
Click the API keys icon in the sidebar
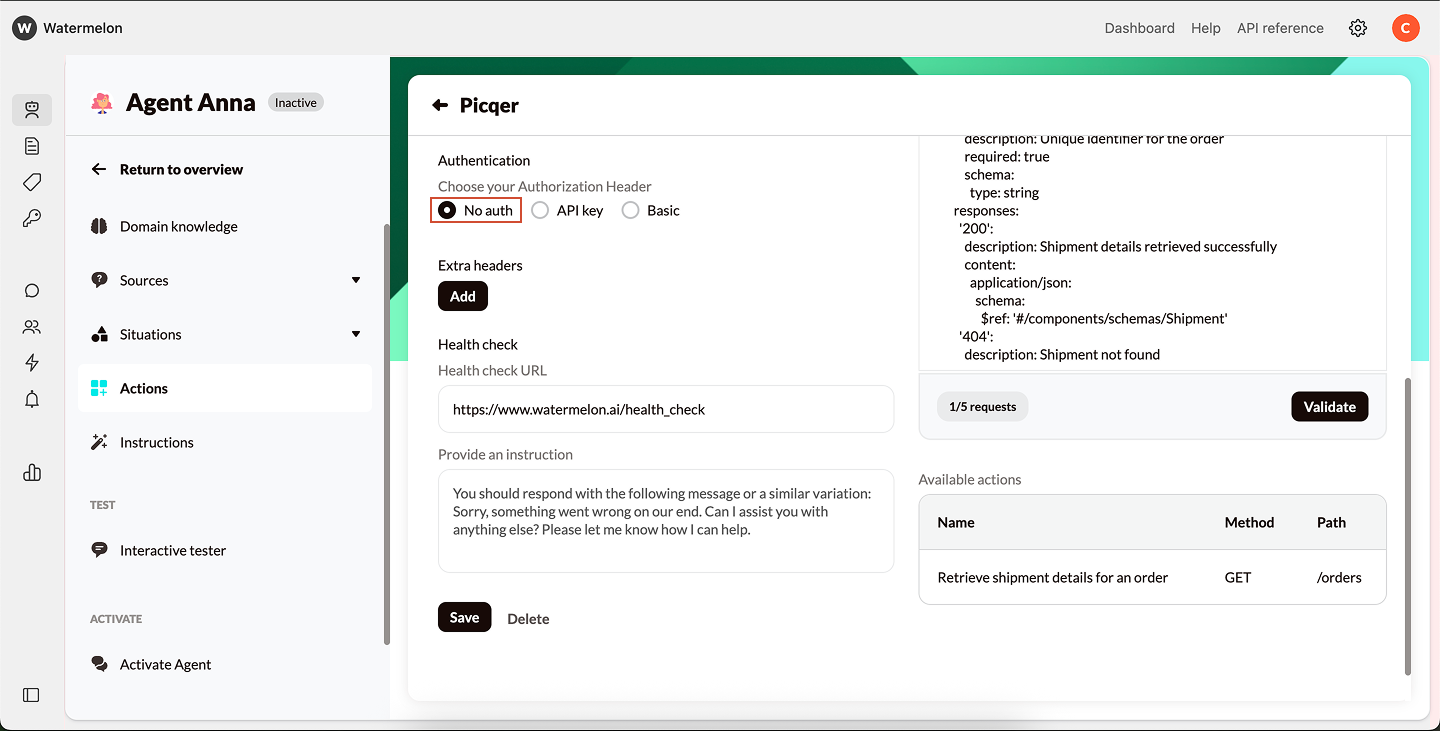[31, 218]
